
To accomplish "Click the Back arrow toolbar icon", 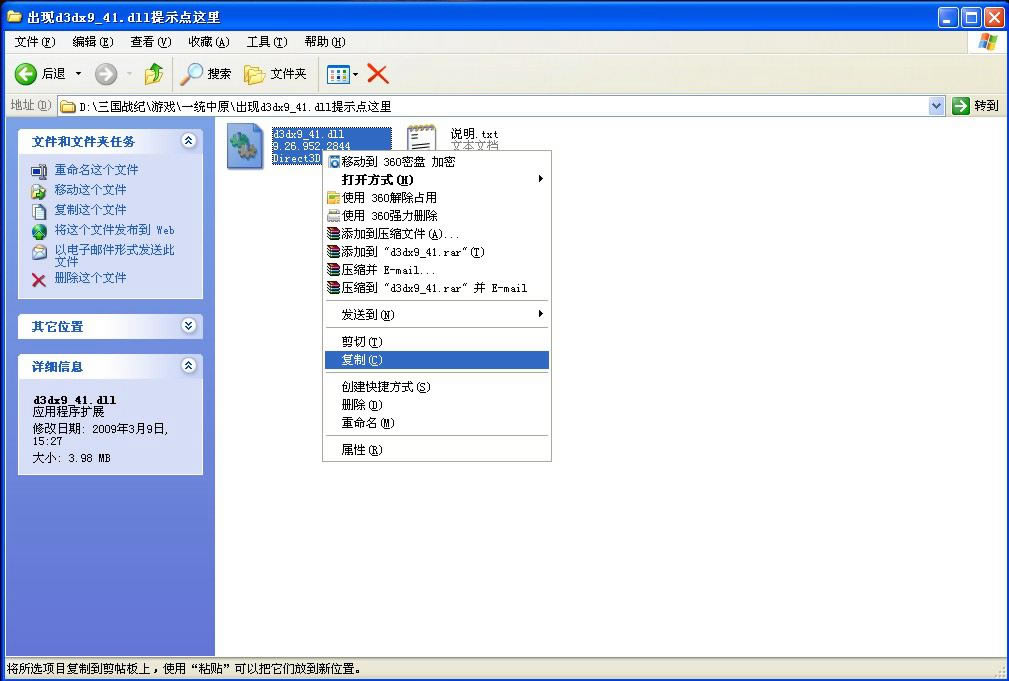I will [x=26, y=74].
